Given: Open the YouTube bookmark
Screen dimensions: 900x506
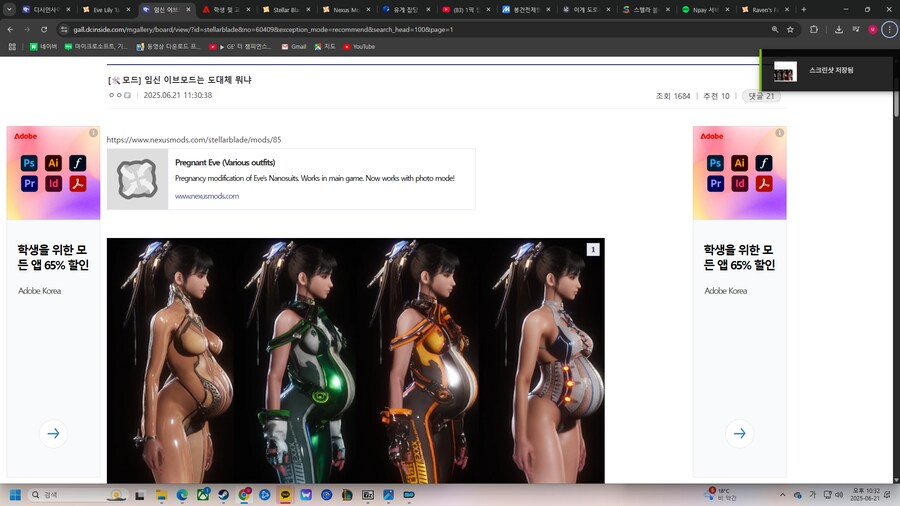Looking at the screenshot, I should (359, 46).
